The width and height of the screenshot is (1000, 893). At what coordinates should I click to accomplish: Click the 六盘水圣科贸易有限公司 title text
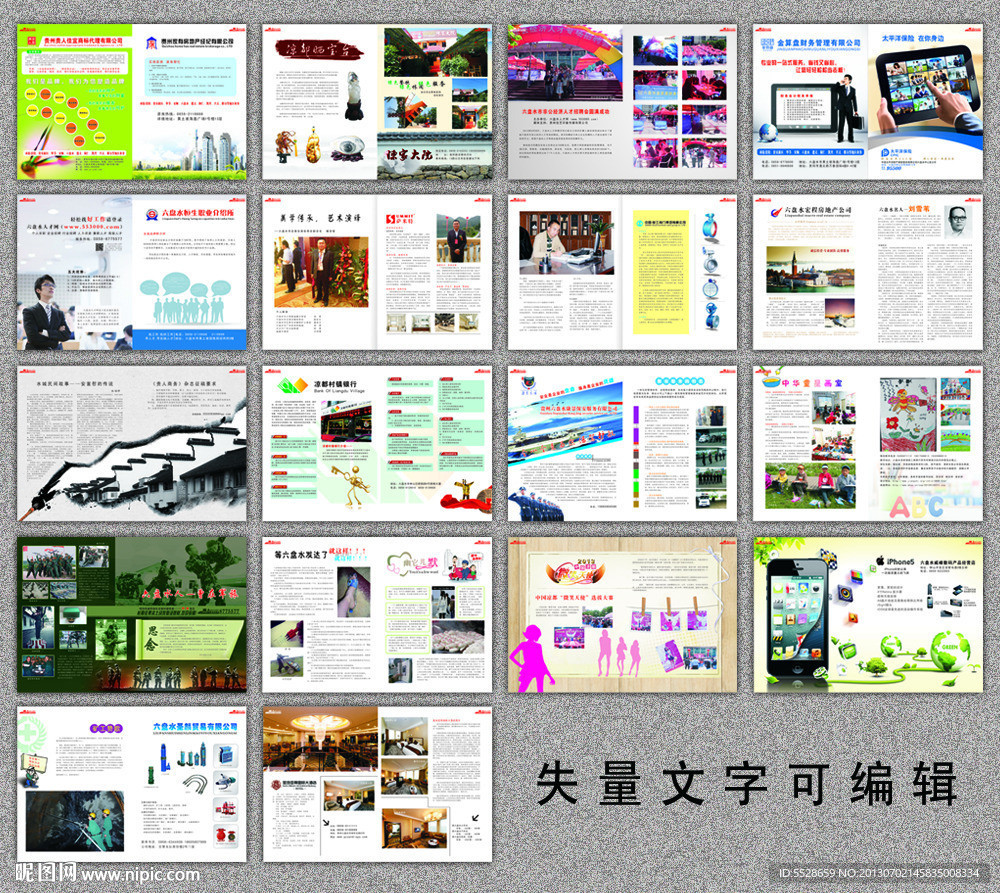click(x=195, y=727)
